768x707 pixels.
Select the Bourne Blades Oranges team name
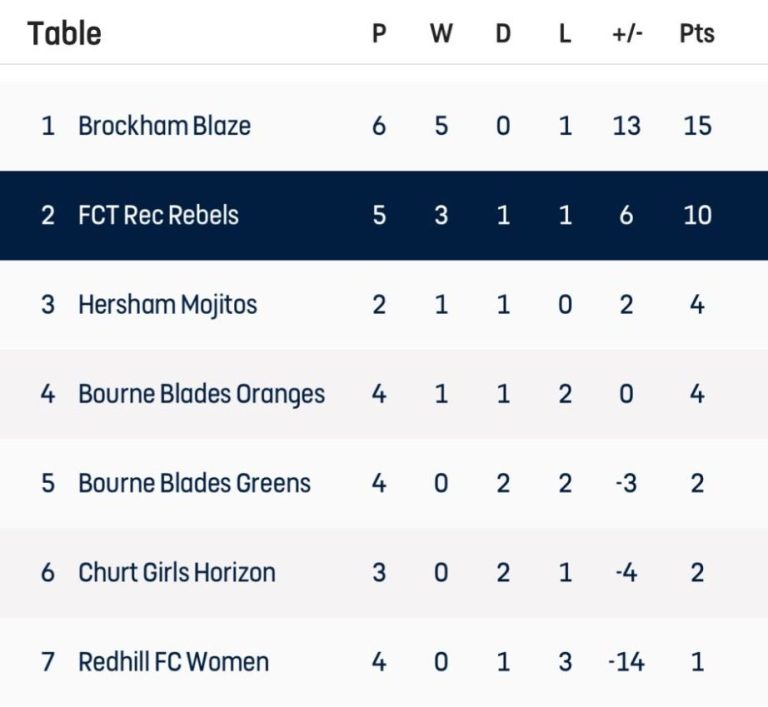click(x=201, y=394)
